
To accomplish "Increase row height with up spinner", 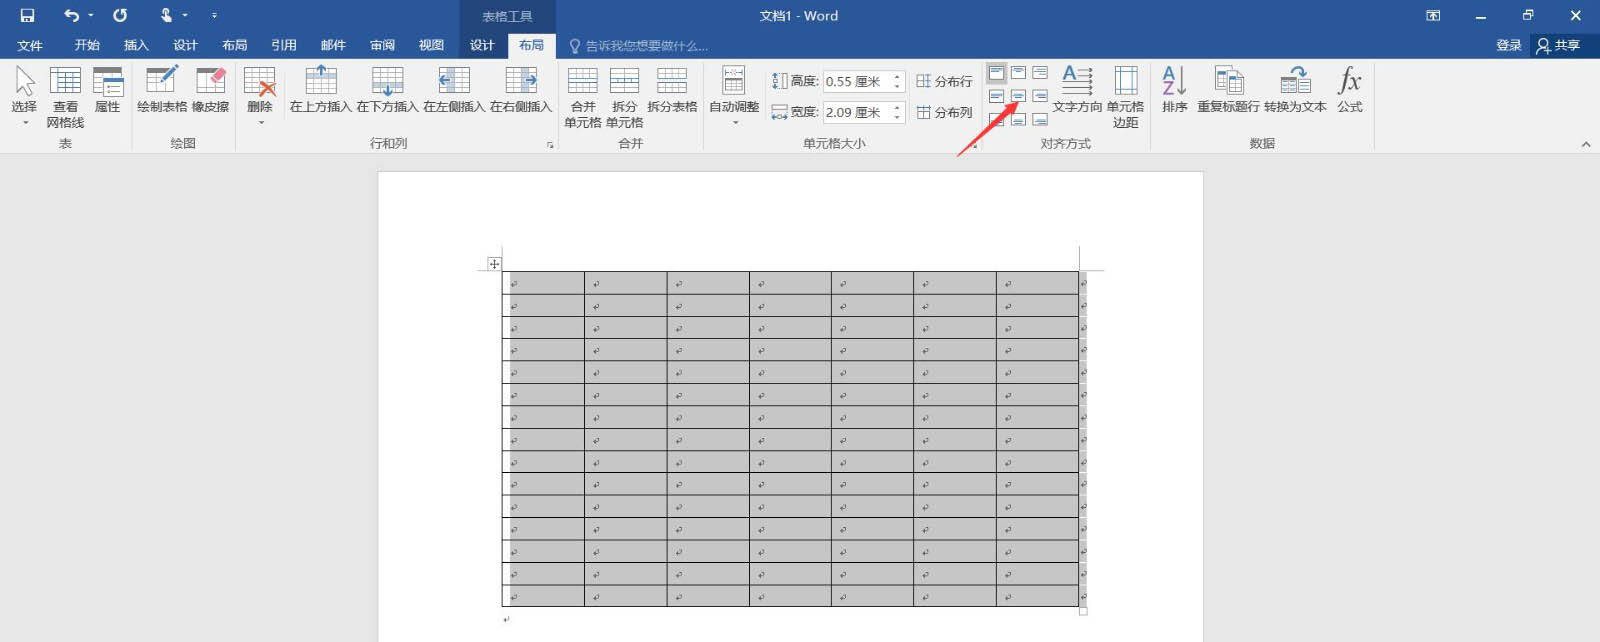I will pos(897,77).
